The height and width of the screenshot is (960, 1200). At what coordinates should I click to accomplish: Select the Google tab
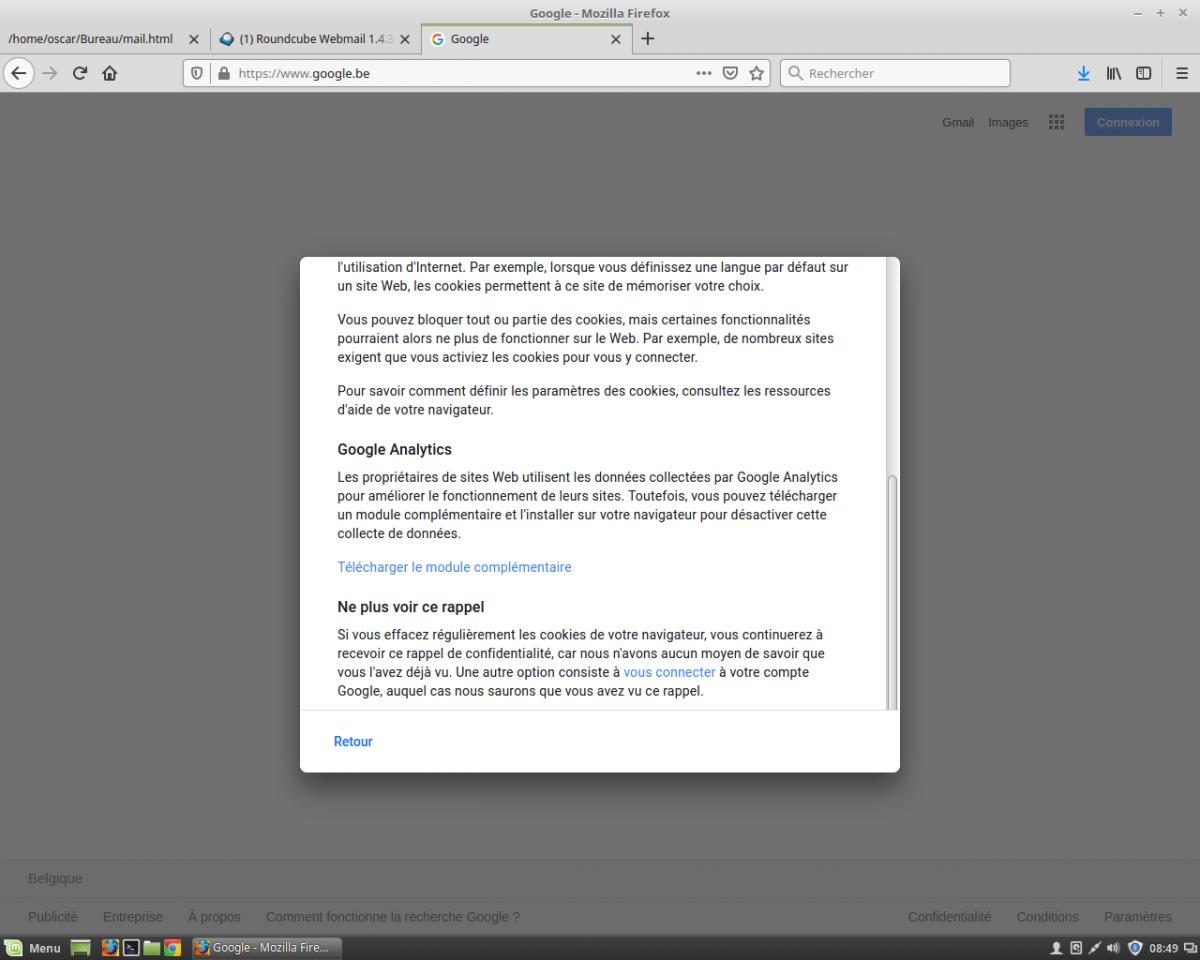(x=527, y=39)
